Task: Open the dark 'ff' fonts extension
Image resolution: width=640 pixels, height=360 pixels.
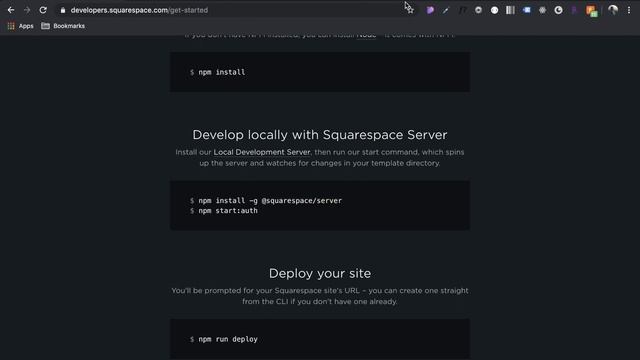Action: pos(462,10)
